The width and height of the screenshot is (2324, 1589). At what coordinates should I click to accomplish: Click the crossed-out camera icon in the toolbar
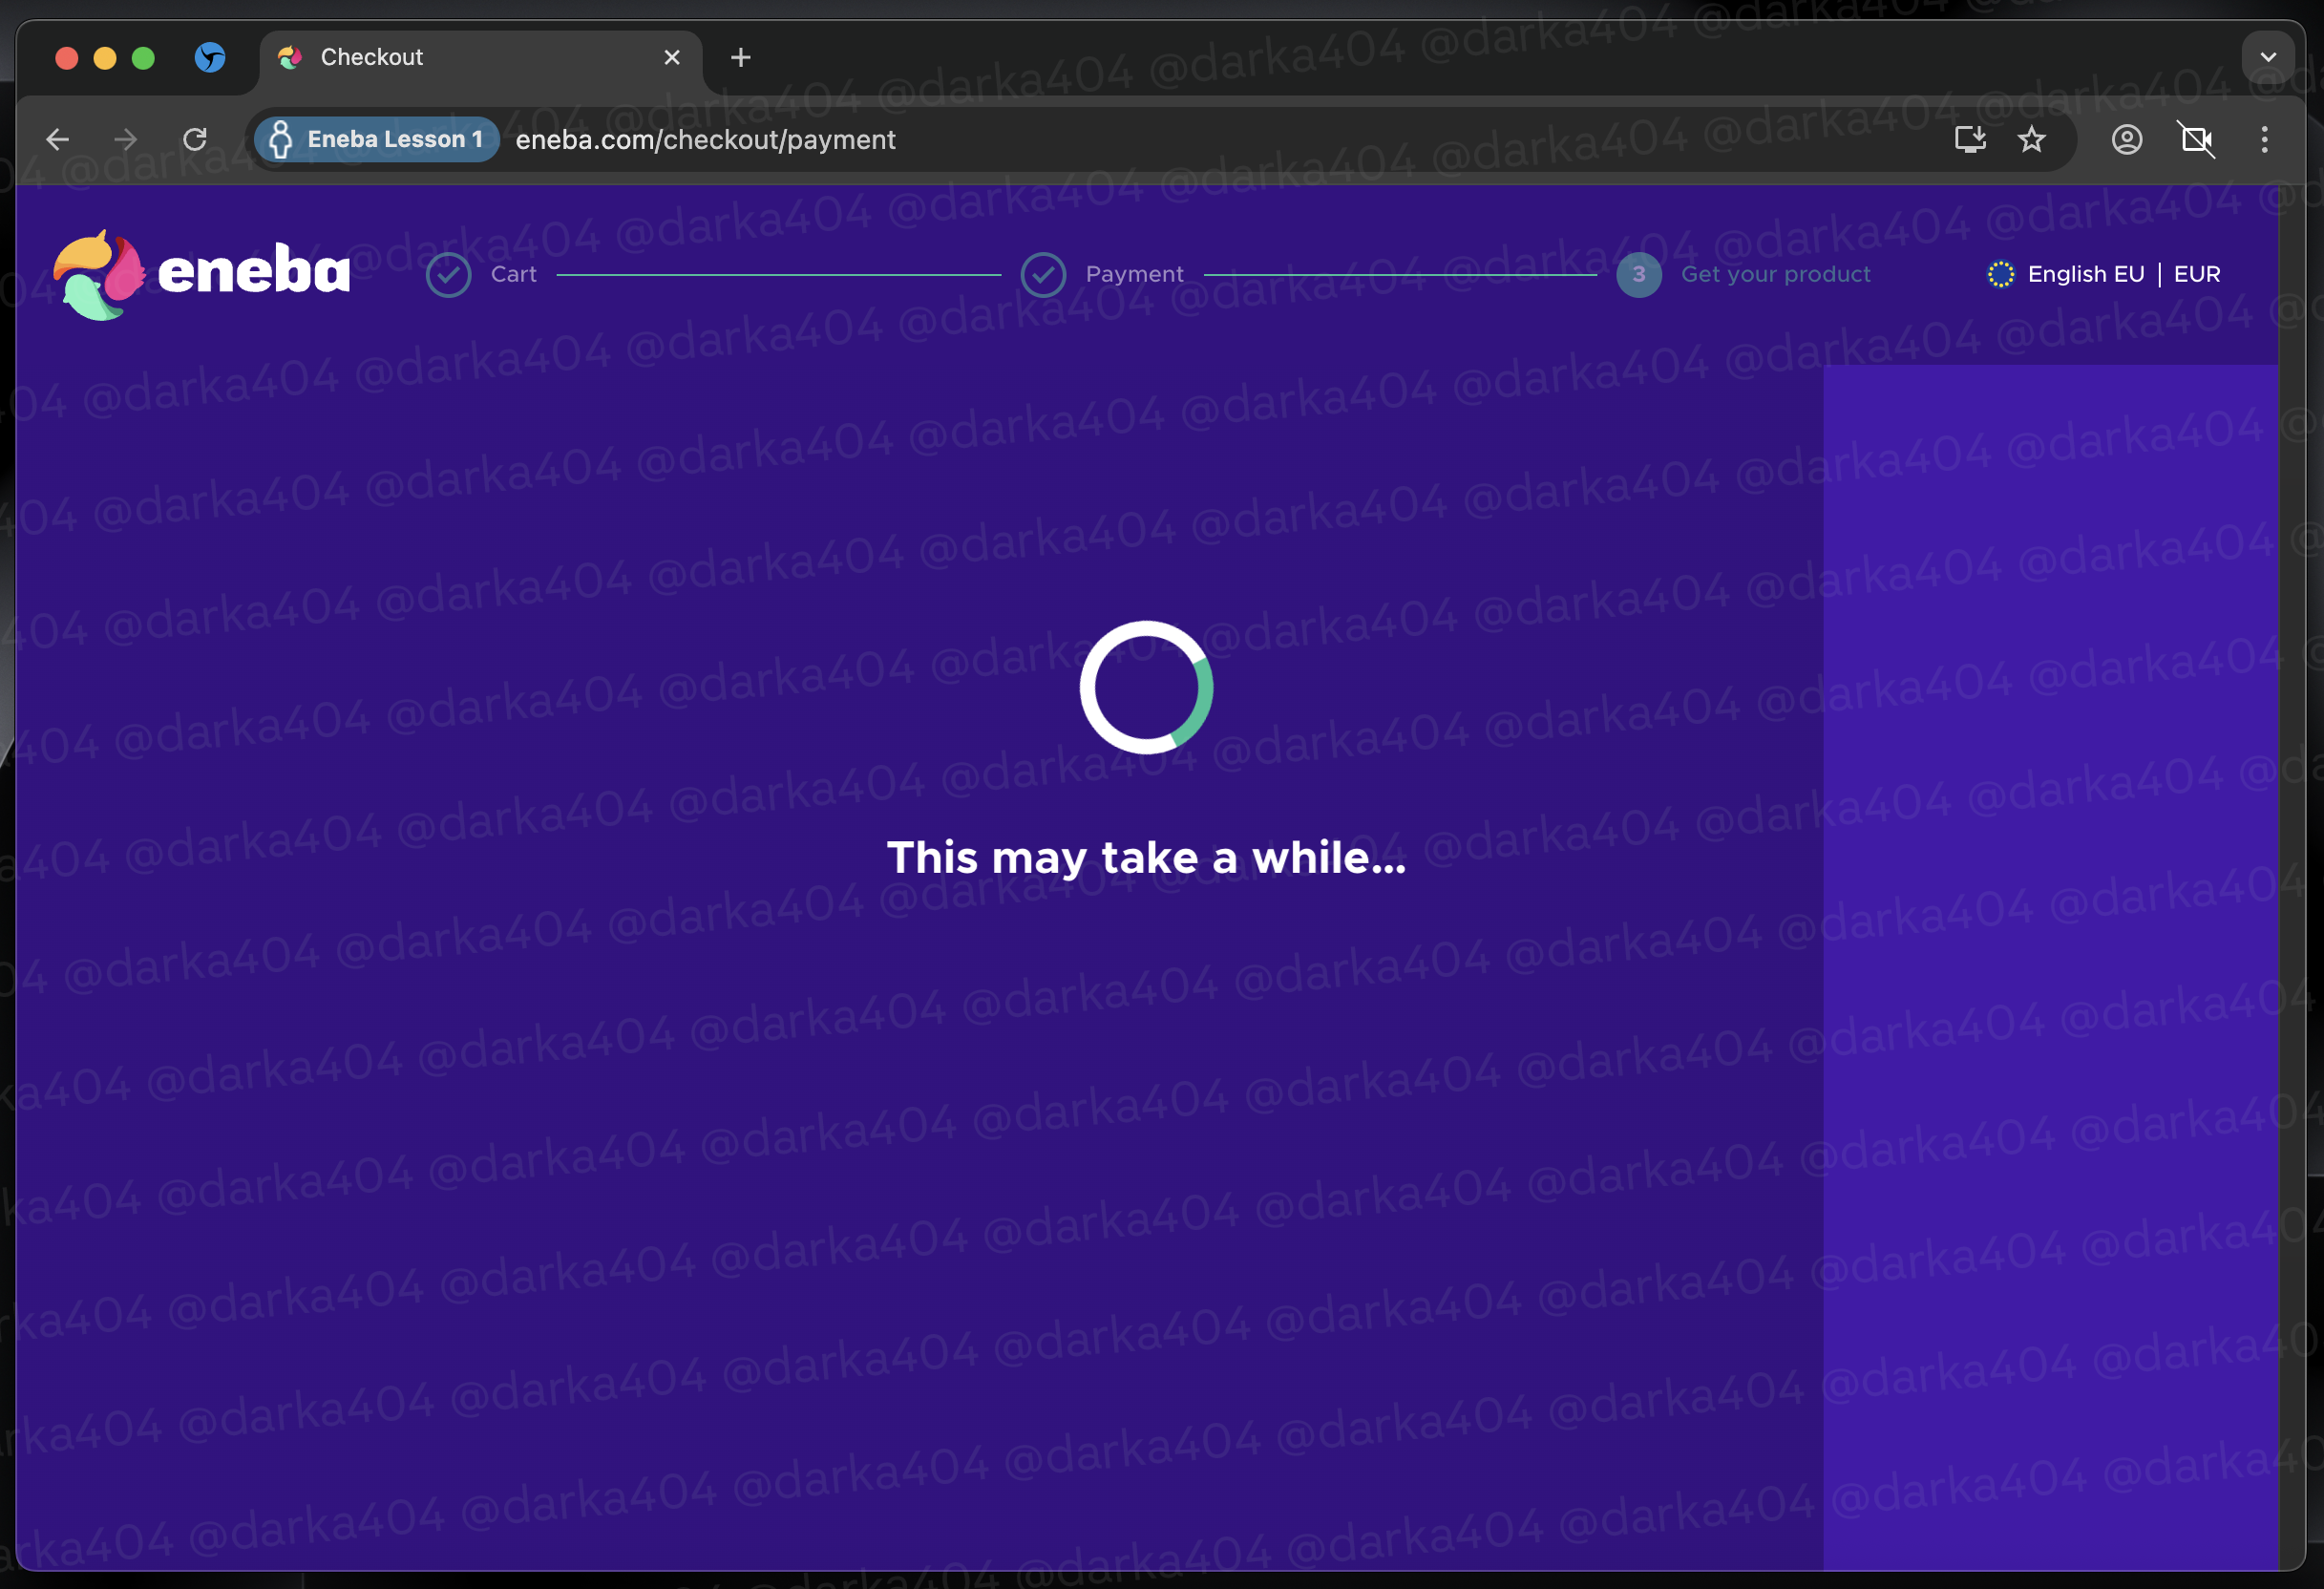click(2196, 139)
